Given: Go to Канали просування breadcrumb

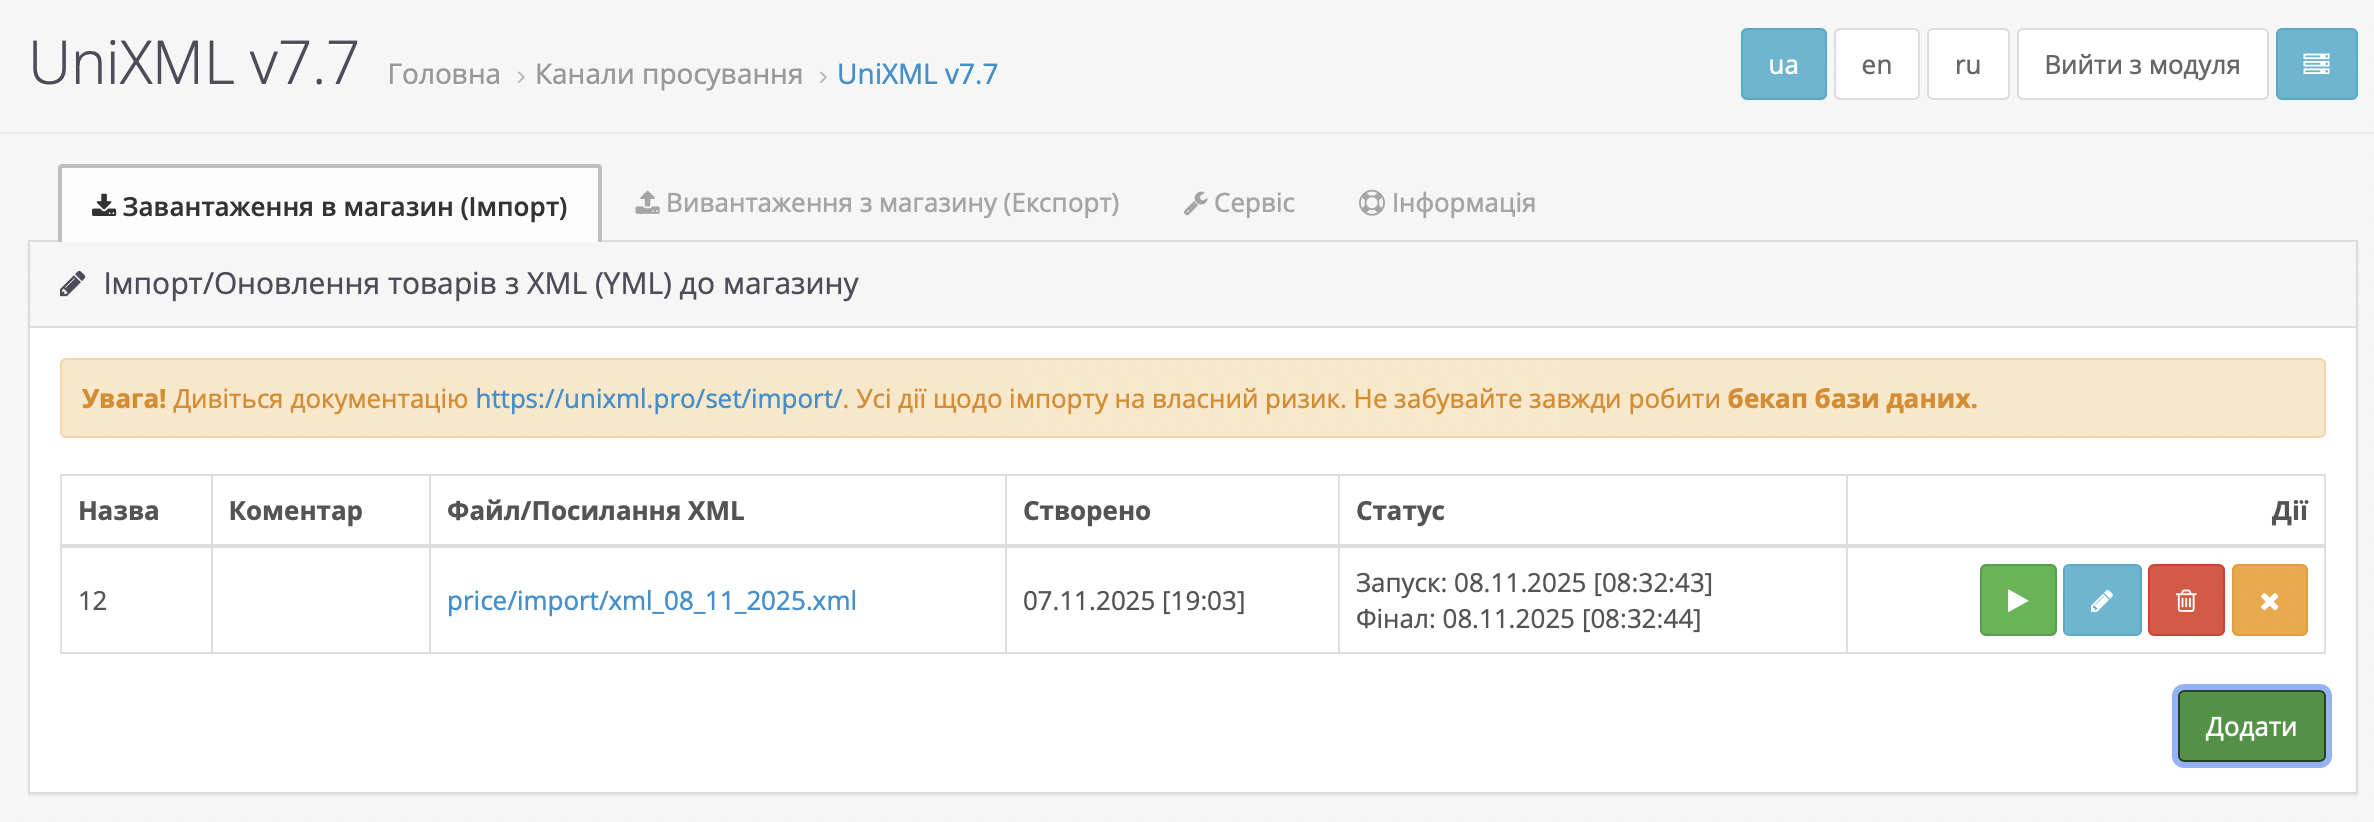Looking at the screenshot, I should [669, 74].
